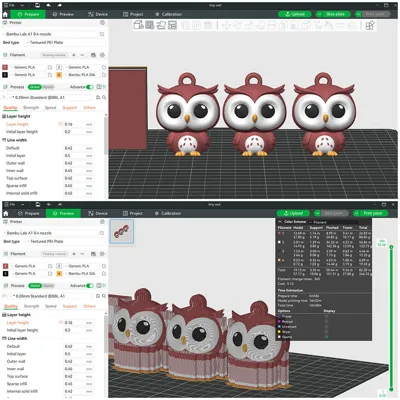The image size is (400, 400).
Task: Click Slice plate button in top window
Action: (336, 14)
